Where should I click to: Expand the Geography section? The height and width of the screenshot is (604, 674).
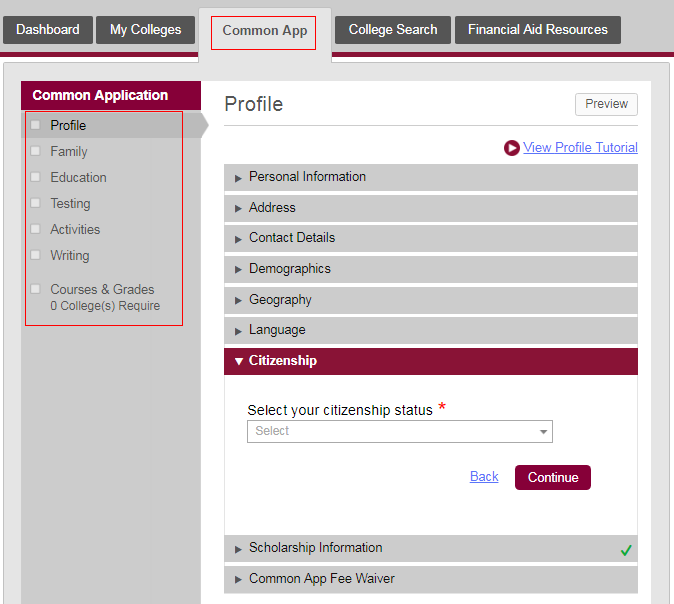[x=431, y=300]
